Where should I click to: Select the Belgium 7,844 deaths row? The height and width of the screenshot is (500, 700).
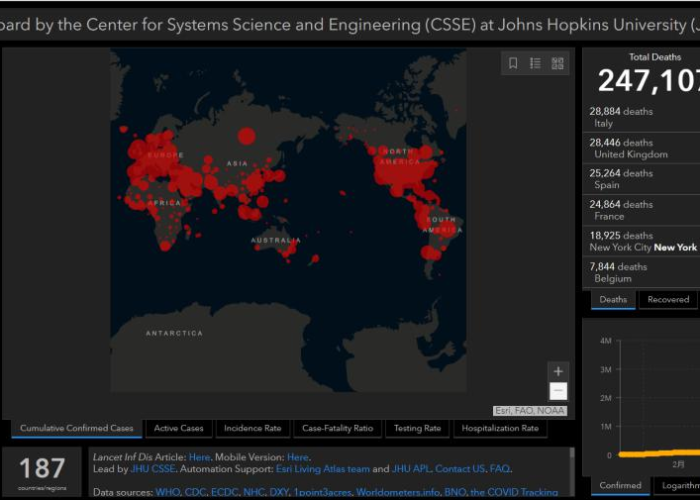(641, 272)
